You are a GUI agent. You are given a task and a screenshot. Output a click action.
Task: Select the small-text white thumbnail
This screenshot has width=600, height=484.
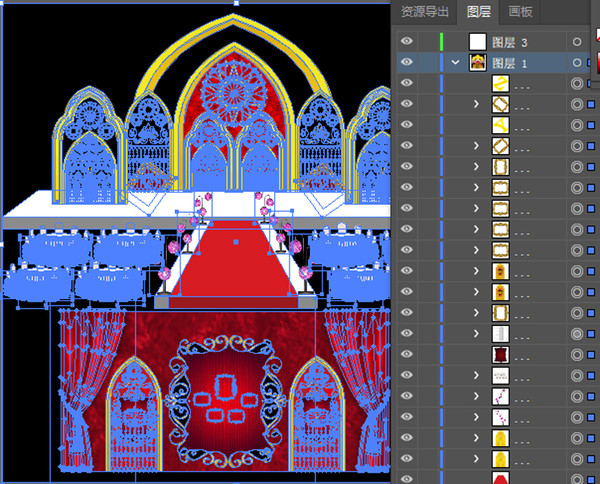pyautogui.click(x=500, y=375)
